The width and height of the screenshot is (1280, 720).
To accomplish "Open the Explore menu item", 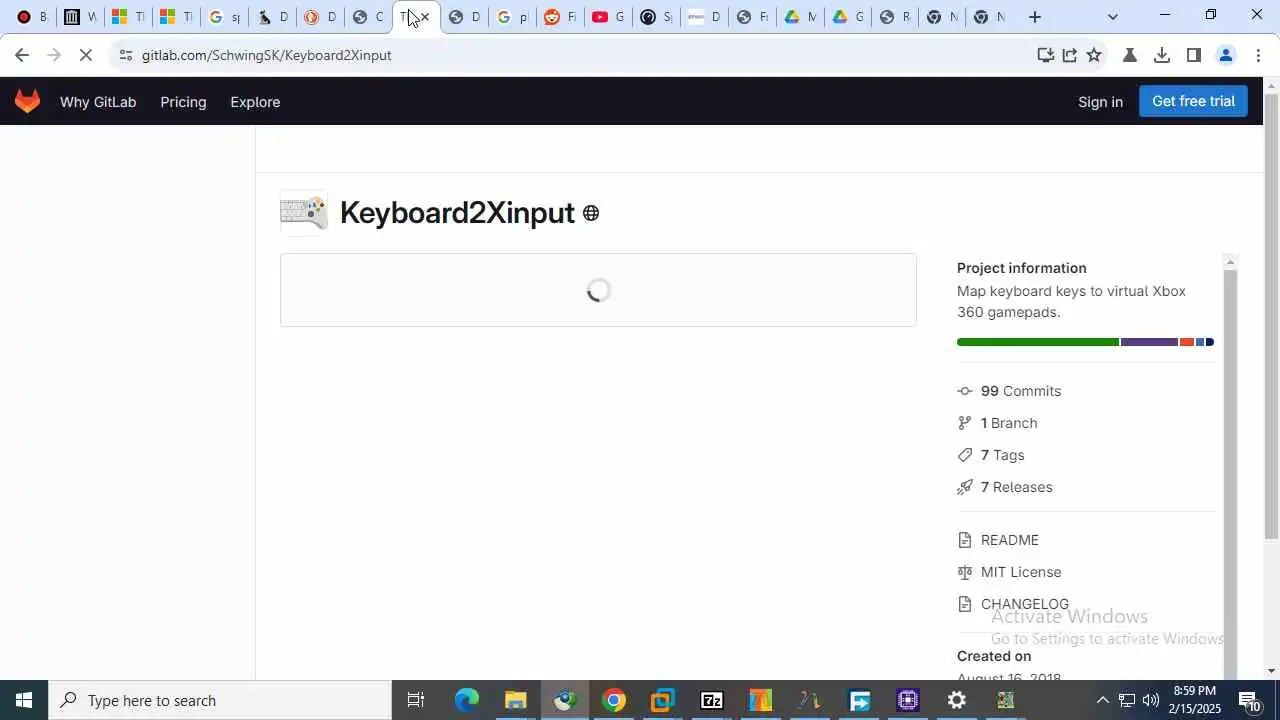I will coord(255,102).
